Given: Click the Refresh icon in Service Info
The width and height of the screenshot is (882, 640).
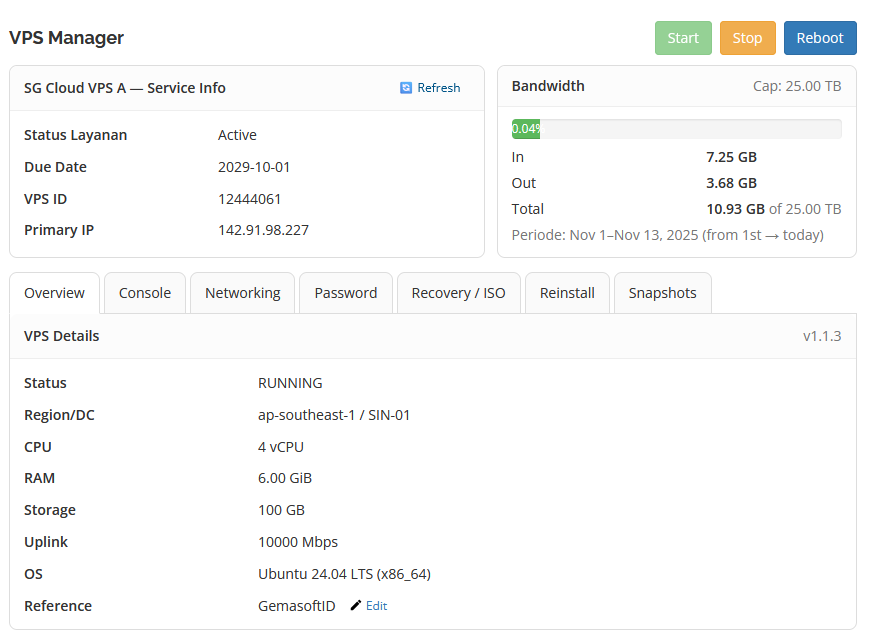Looking at the screenshot, I should [x=406, y=88].
